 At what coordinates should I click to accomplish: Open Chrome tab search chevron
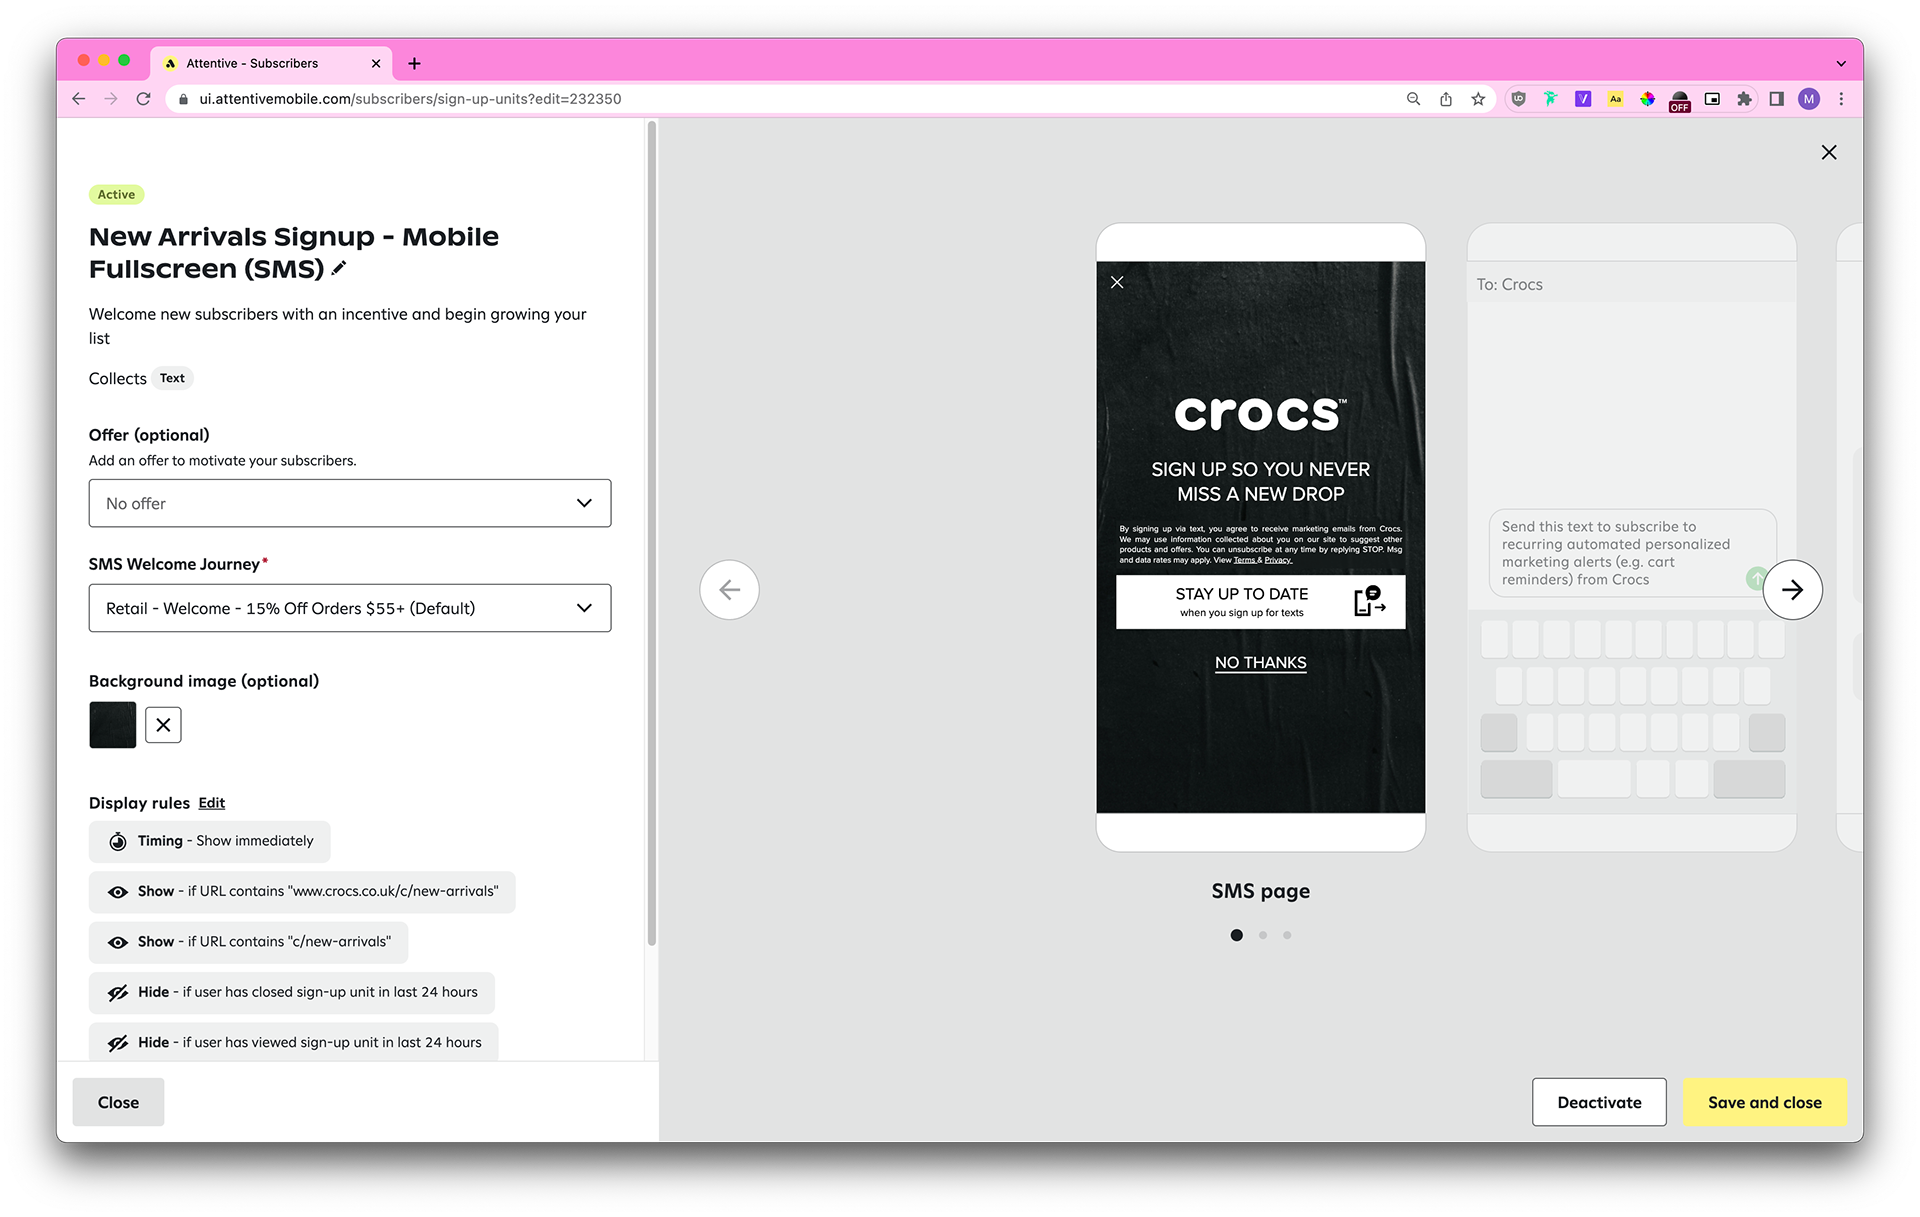[1840, 63]
